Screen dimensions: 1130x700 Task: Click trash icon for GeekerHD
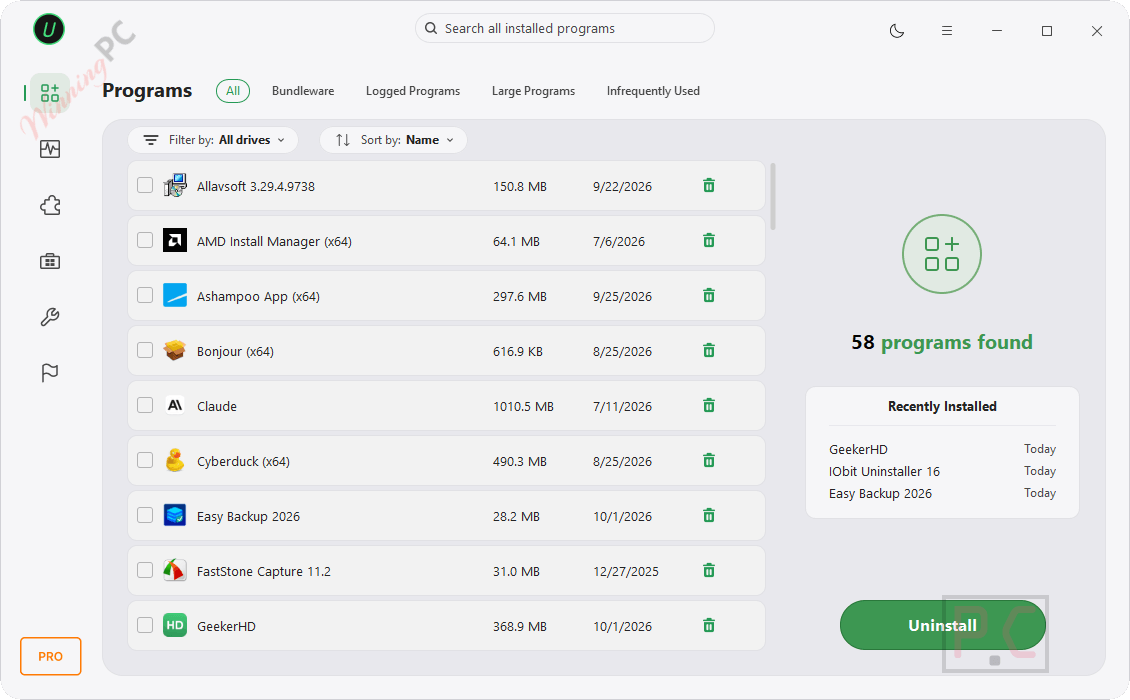(x=709, y=626)
